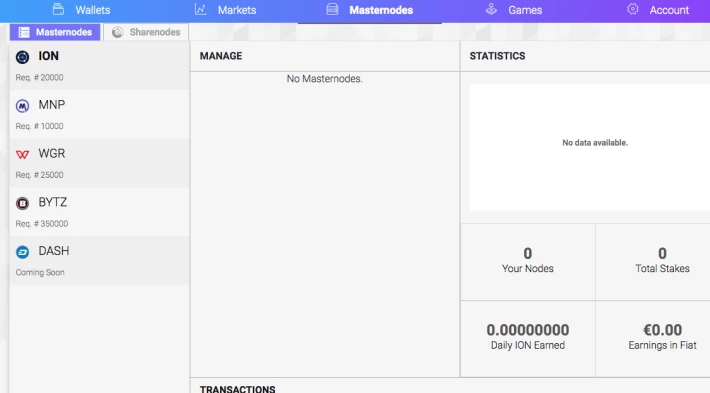The image size is (710, 393).
Task: Click the 'Req. # 350000' text
Action: tap(42, 224)
